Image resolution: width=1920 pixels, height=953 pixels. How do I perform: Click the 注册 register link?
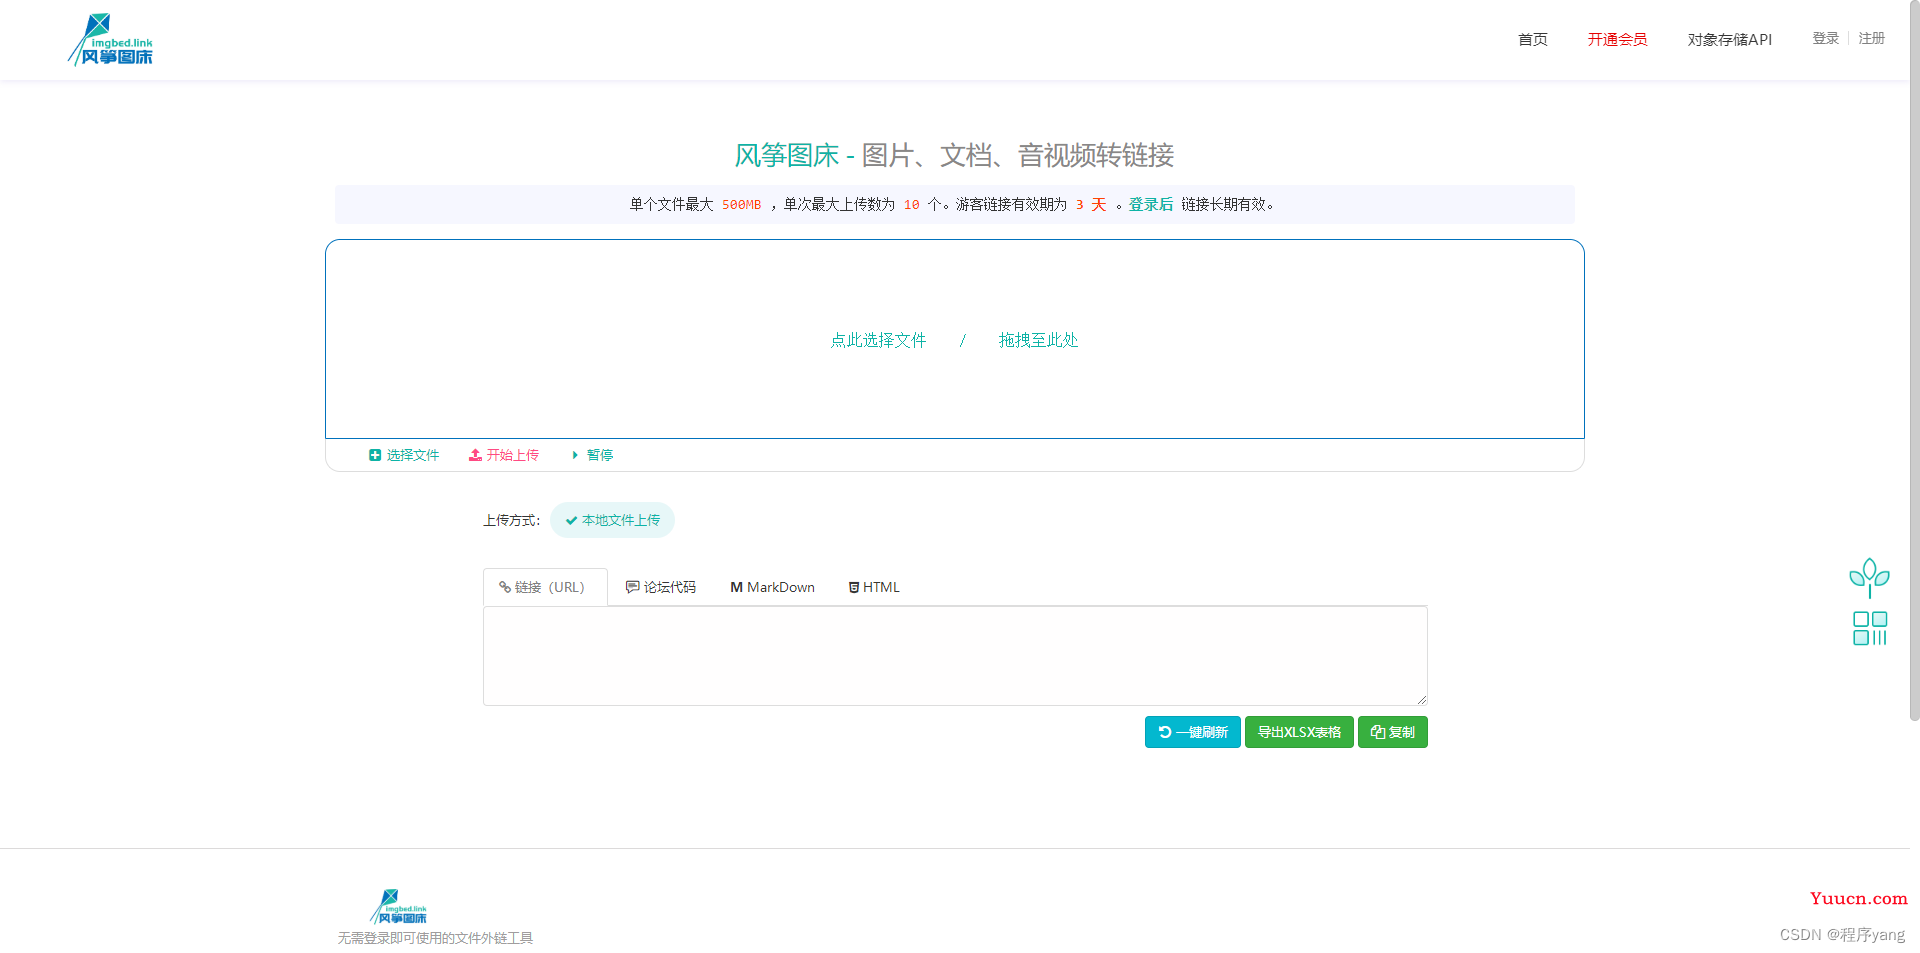[1871, 38]
